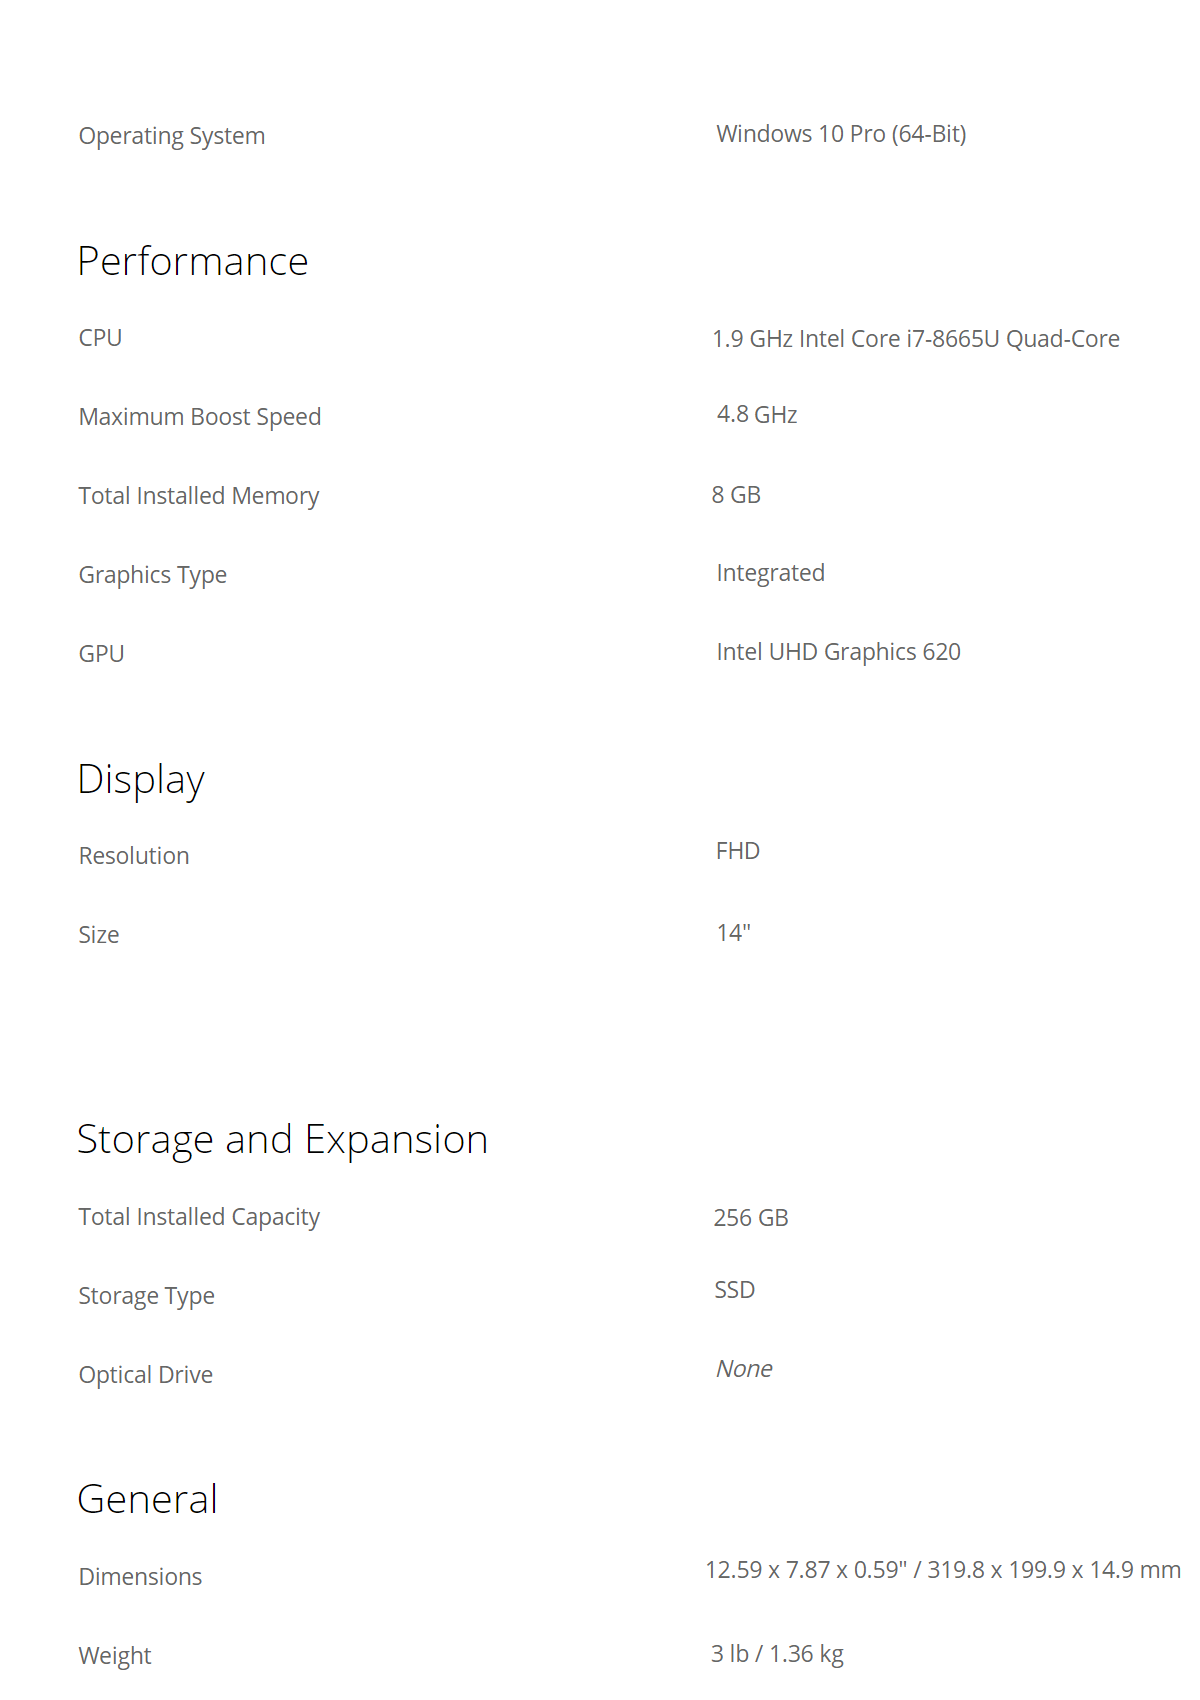Select the italic None optical drive value

tap(744, 1369)
